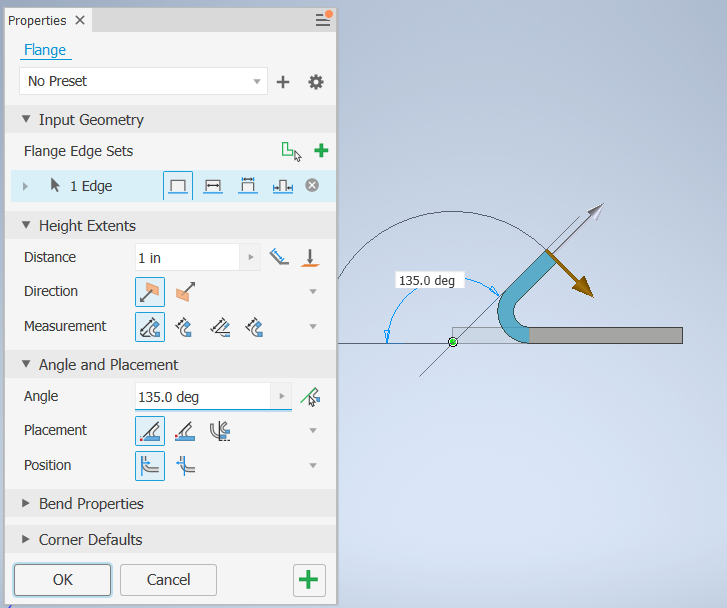Viewport: 727px width, 608px height.
Task: Select default flange Direction
Action: [x=150, y=292]
